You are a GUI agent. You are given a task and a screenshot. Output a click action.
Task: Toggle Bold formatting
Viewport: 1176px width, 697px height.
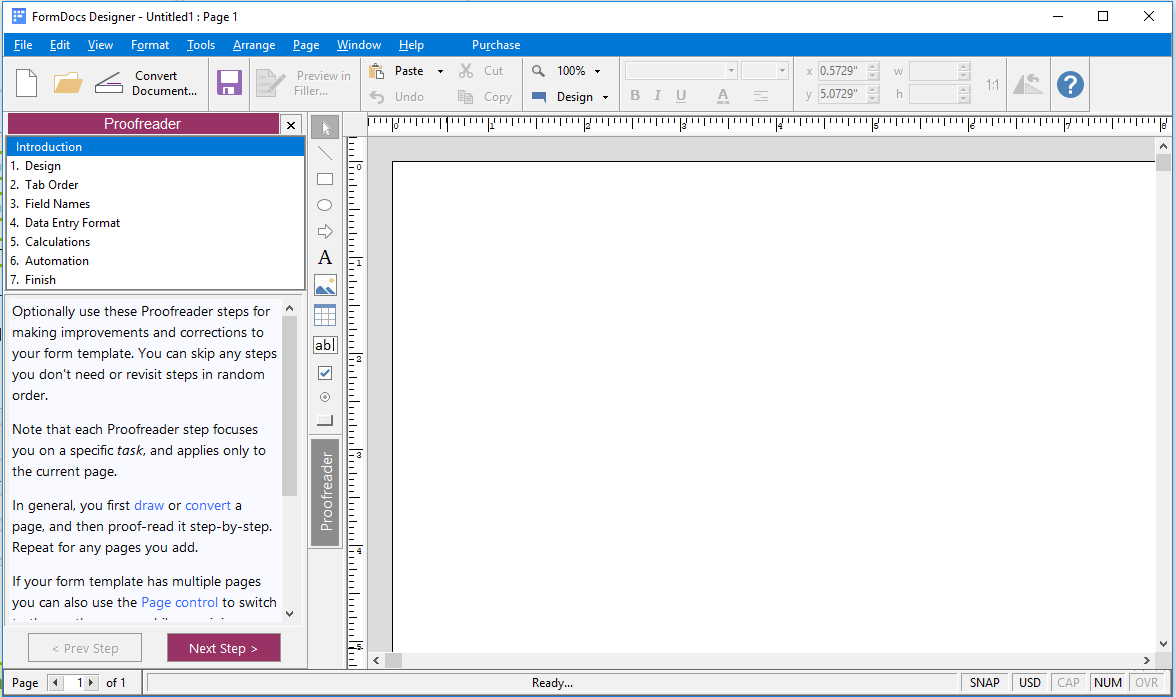635,95
